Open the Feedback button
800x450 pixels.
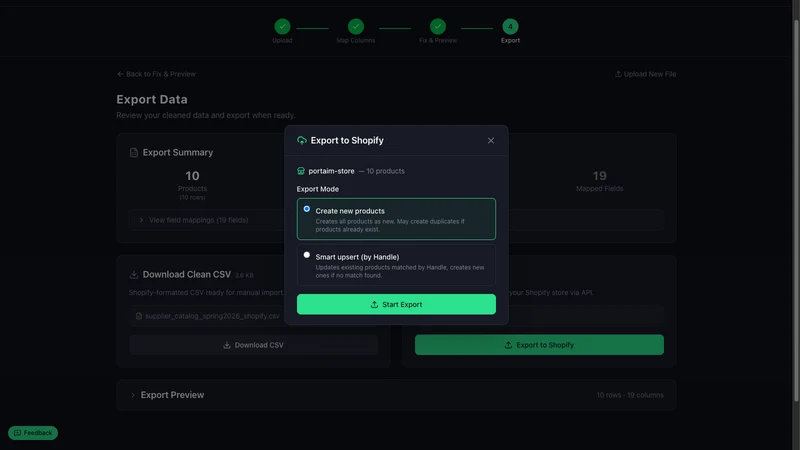click(x=33, y=433)
